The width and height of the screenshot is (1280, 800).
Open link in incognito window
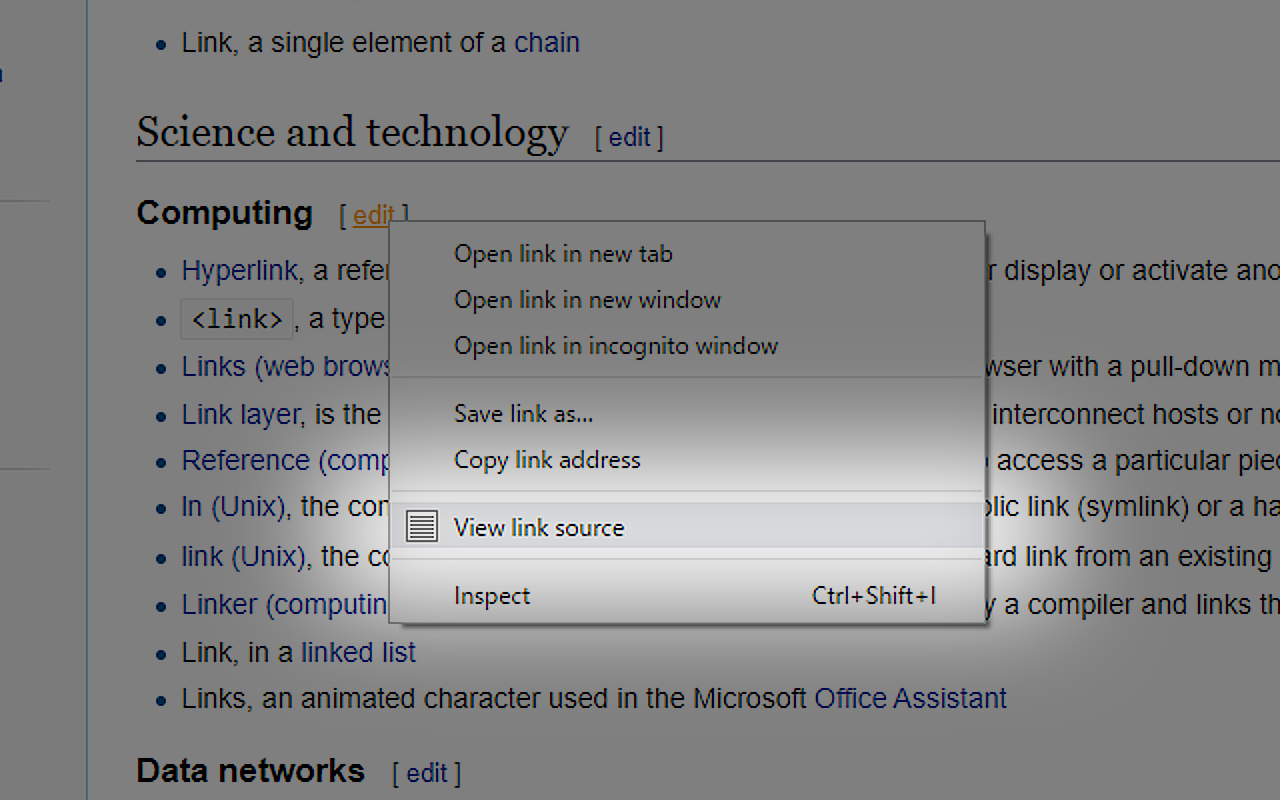pyautogui.click(x=616, y=346)
